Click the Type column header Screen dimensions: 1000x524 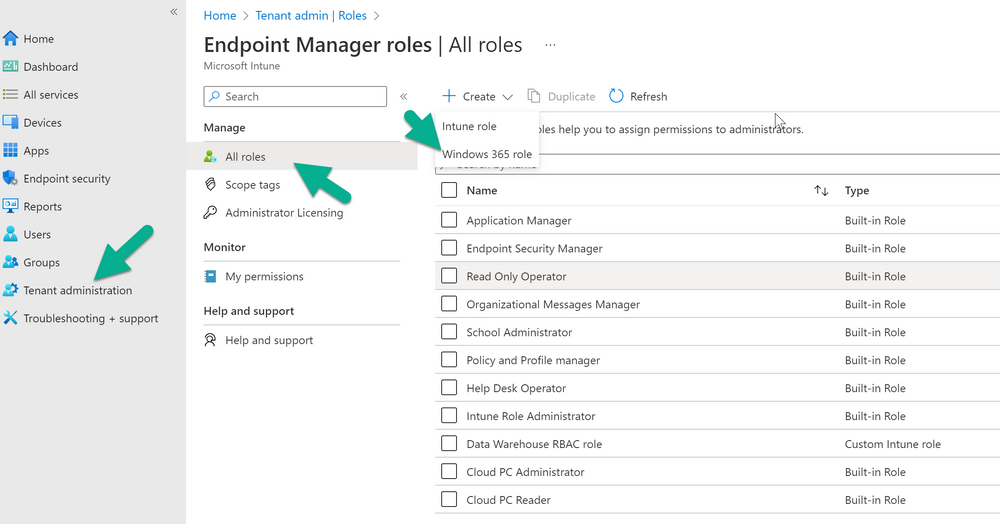[x=857, y=191]
